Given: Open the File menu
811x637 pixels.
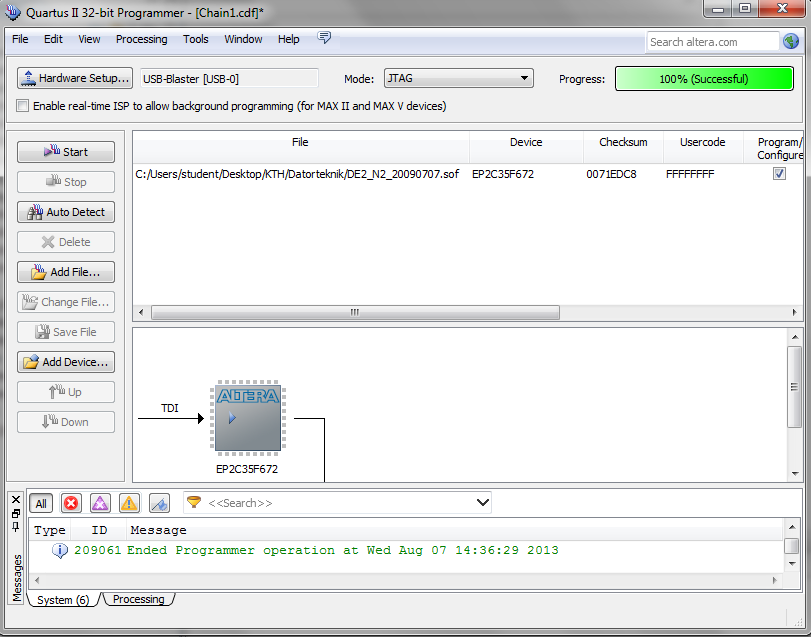Looking at the screenshot, I should coord(20,39).
